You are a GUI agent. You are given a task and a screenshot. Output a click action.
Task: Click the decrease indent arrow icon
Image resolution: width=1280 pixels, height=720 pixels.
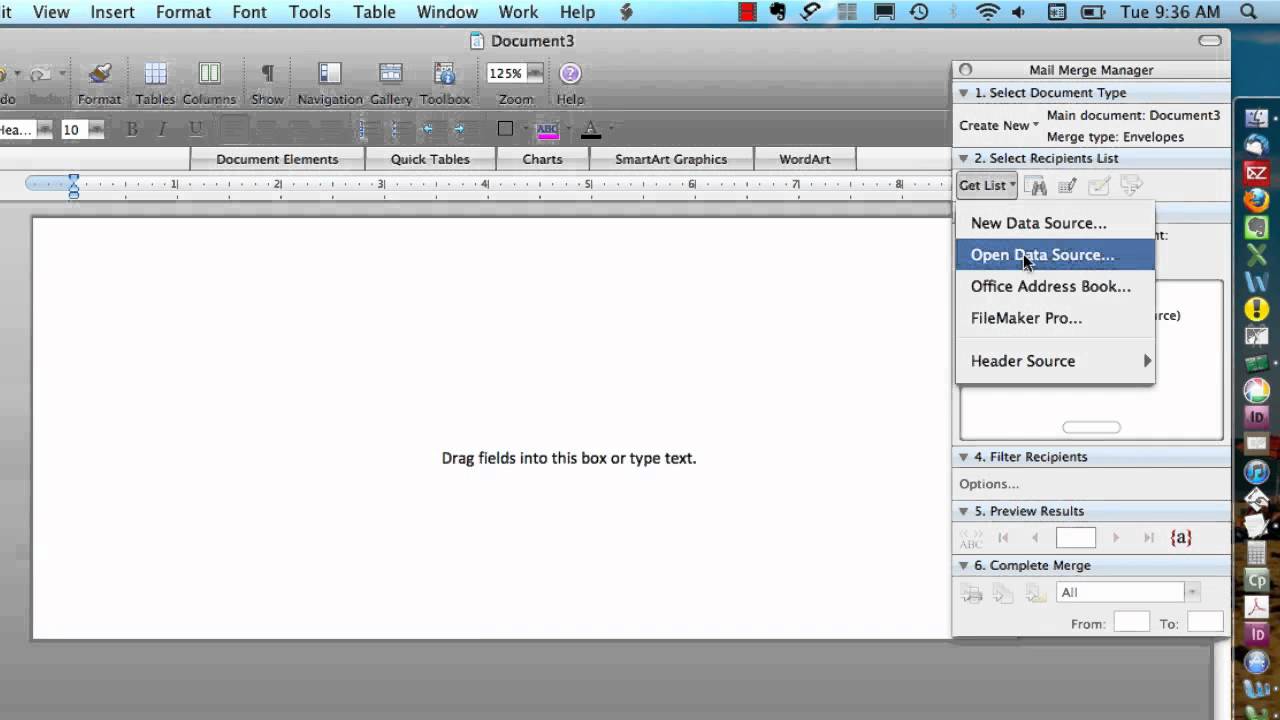point(428,129)
